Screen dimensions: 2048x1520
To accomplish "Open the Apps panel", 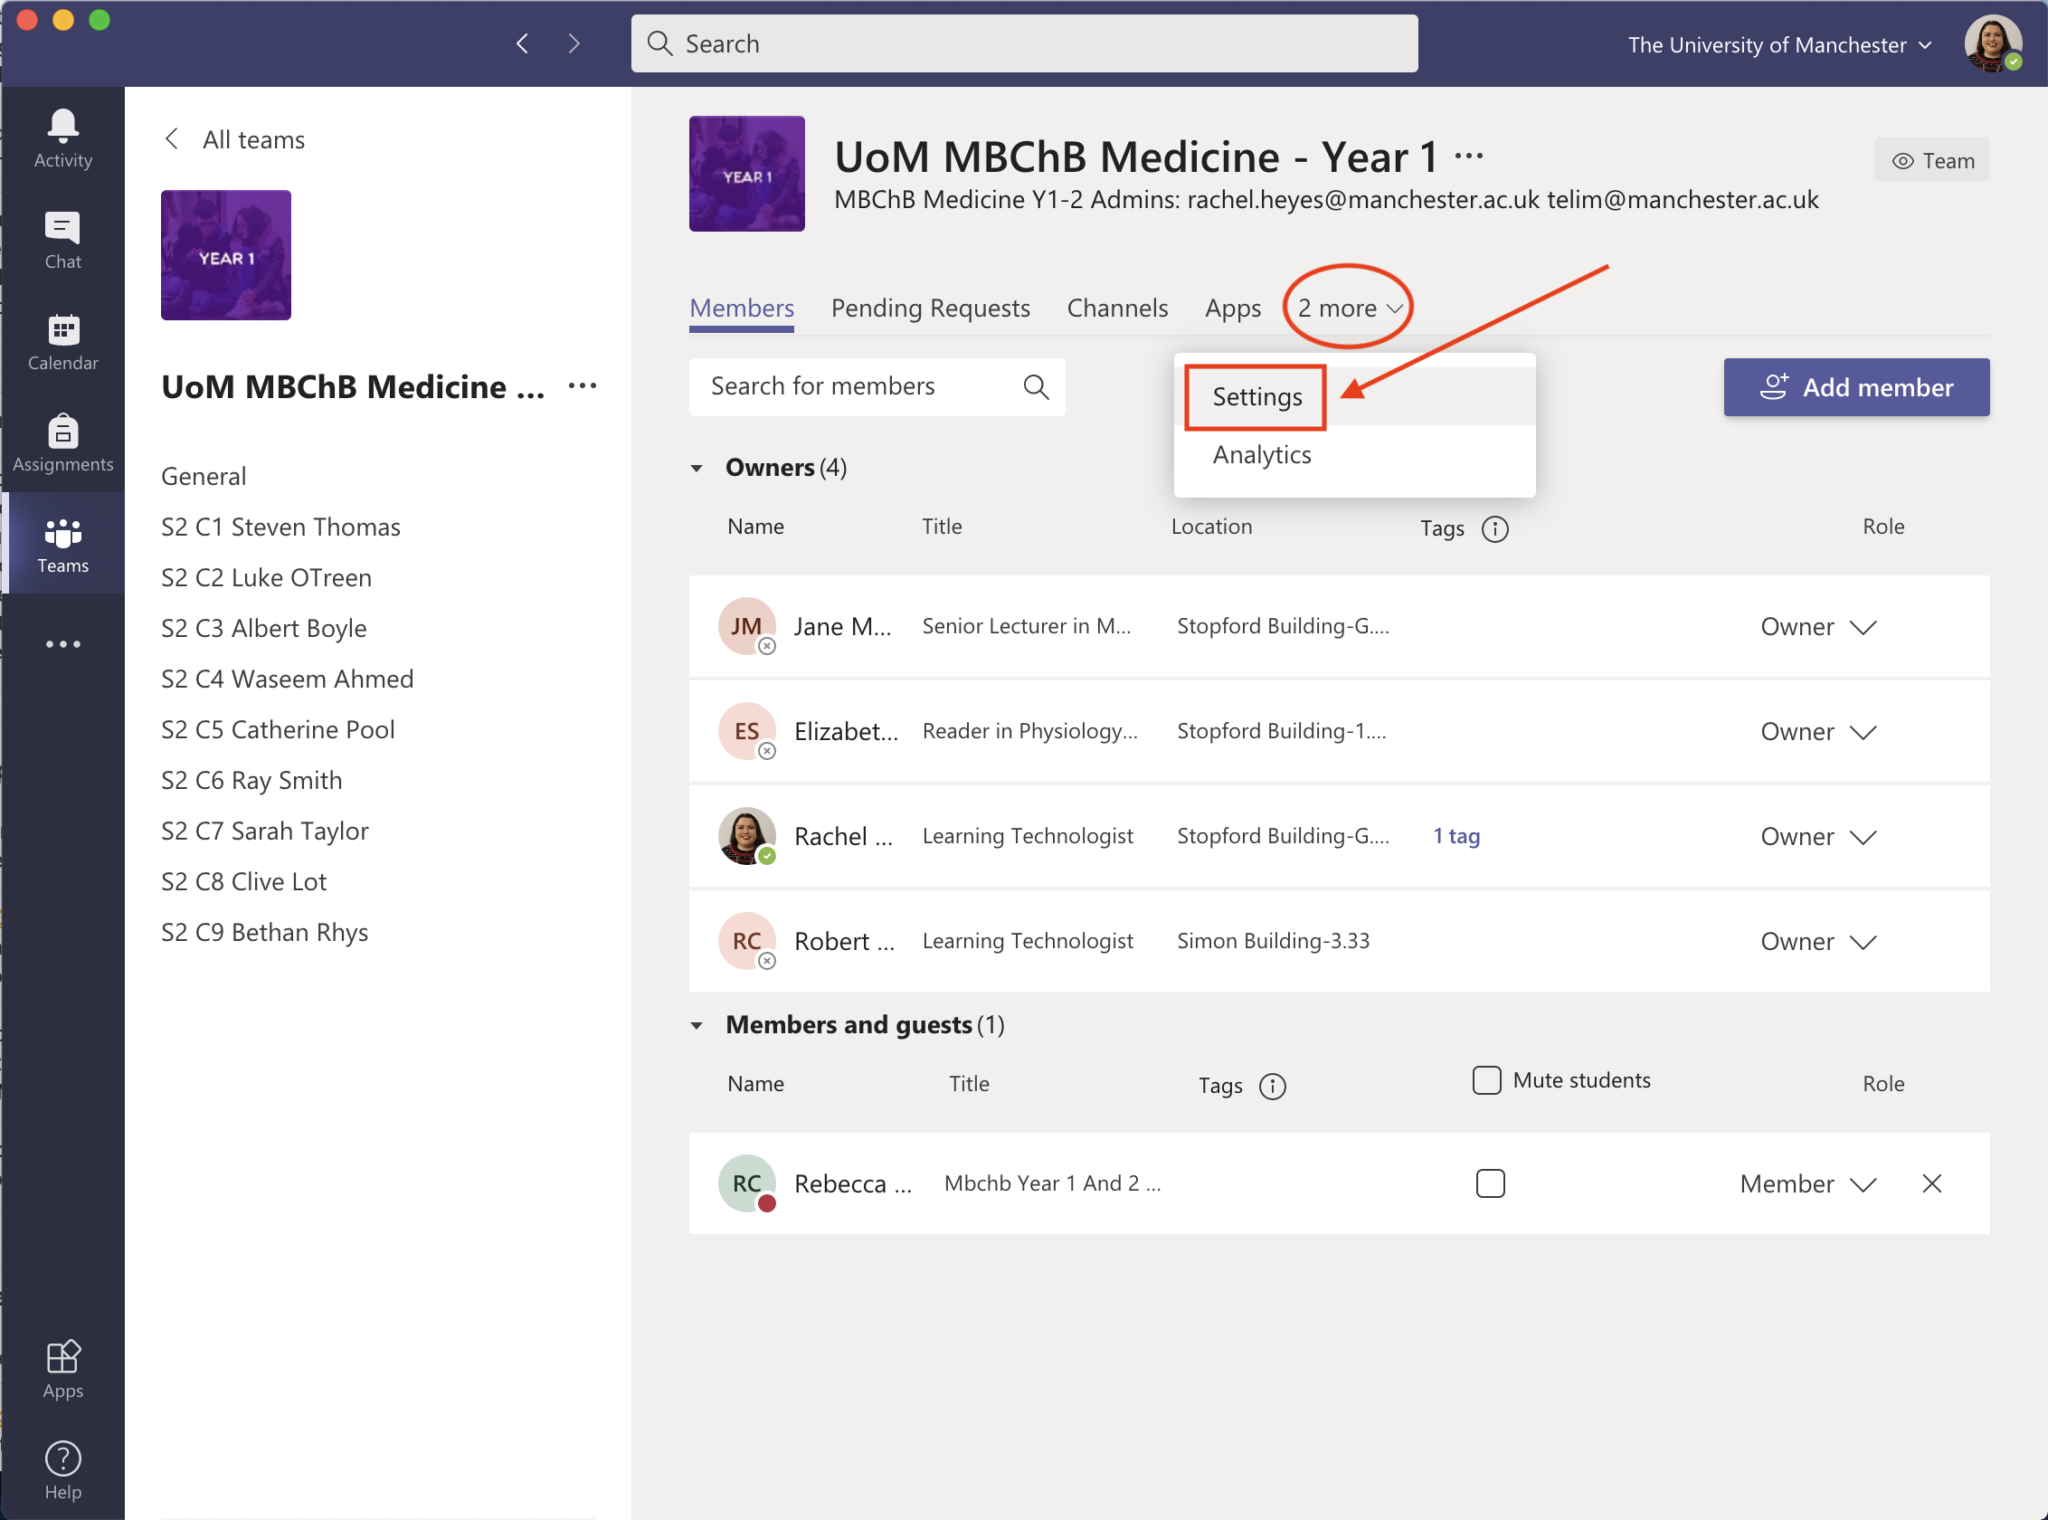I will click(x=62, y=1367).
